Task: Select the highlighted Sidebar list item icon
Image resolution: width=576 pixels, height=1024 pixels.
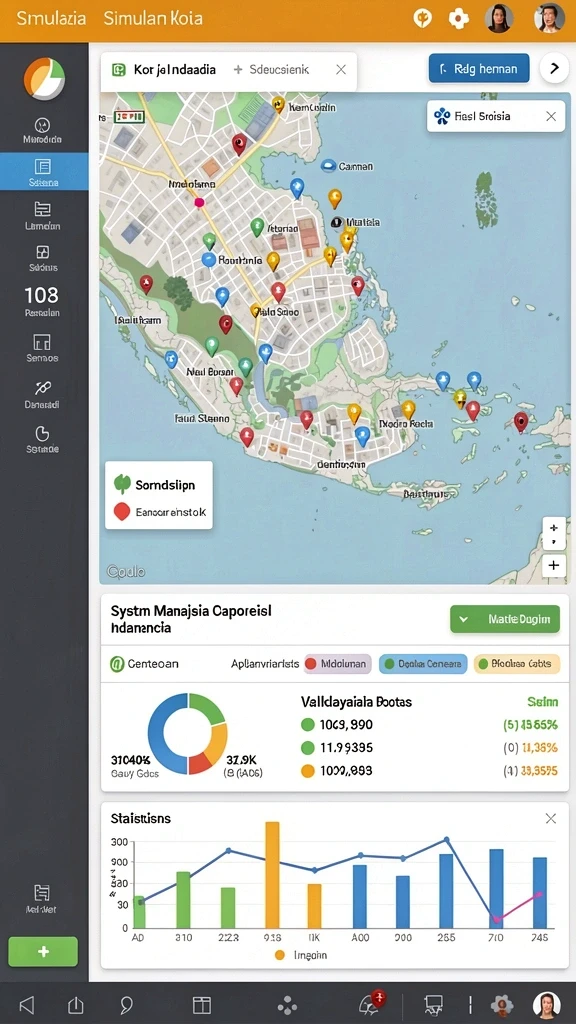Action: (42, 166)
